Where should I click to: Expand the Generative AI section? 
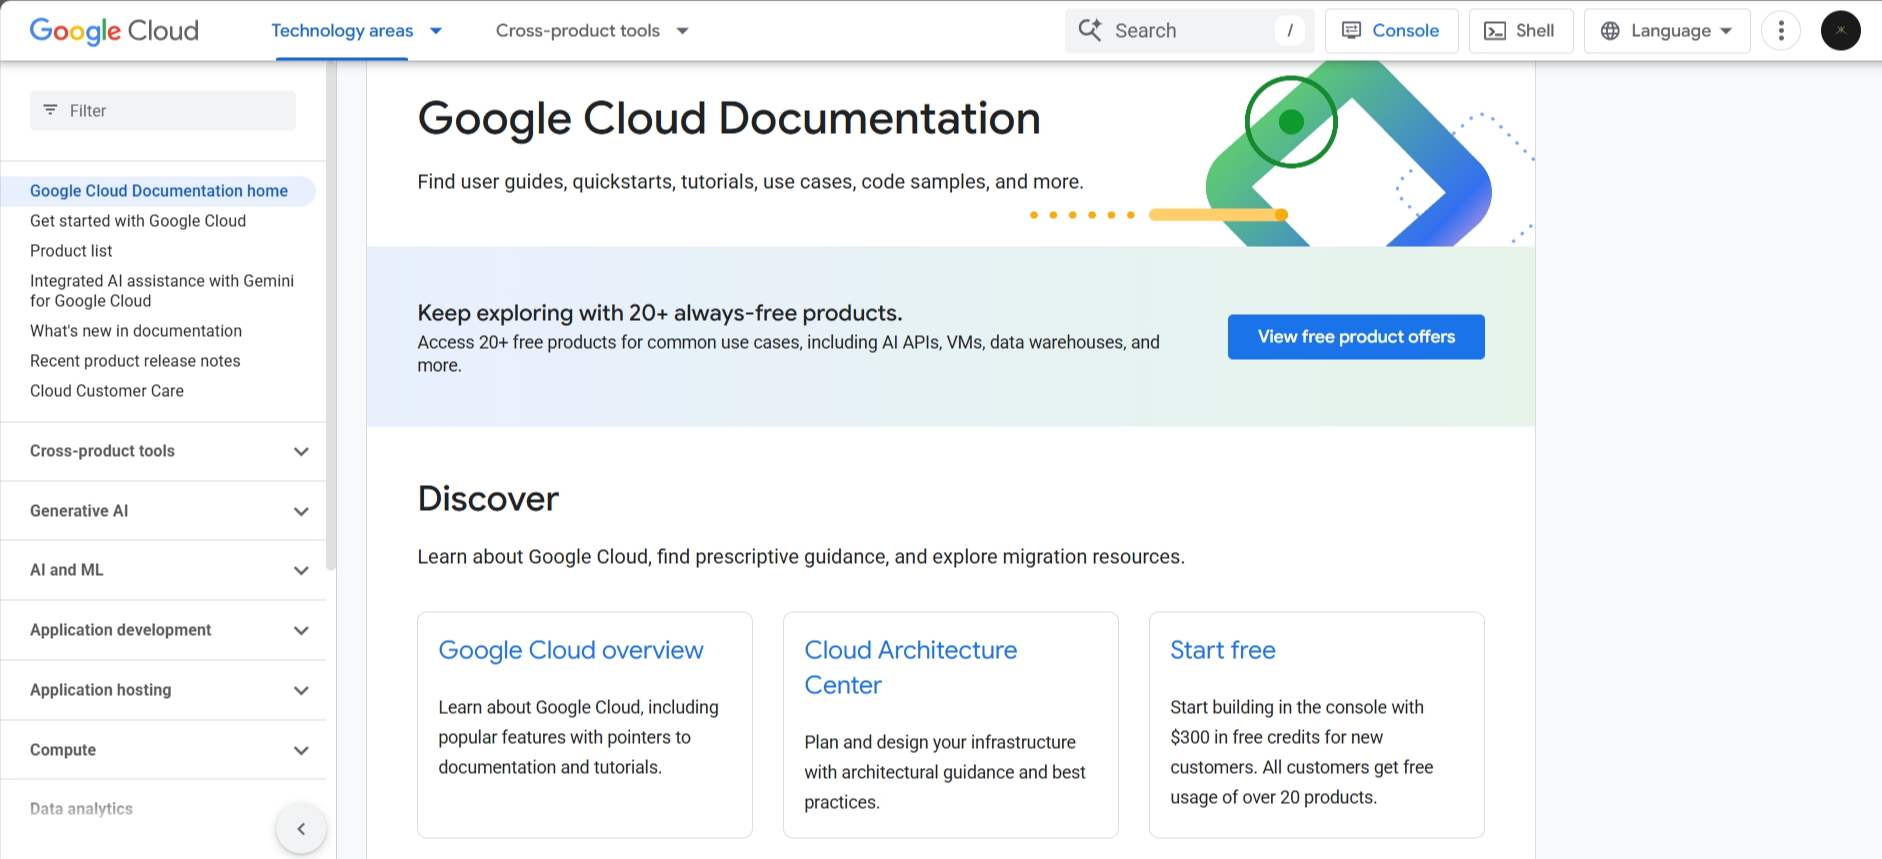coord(163,511)
